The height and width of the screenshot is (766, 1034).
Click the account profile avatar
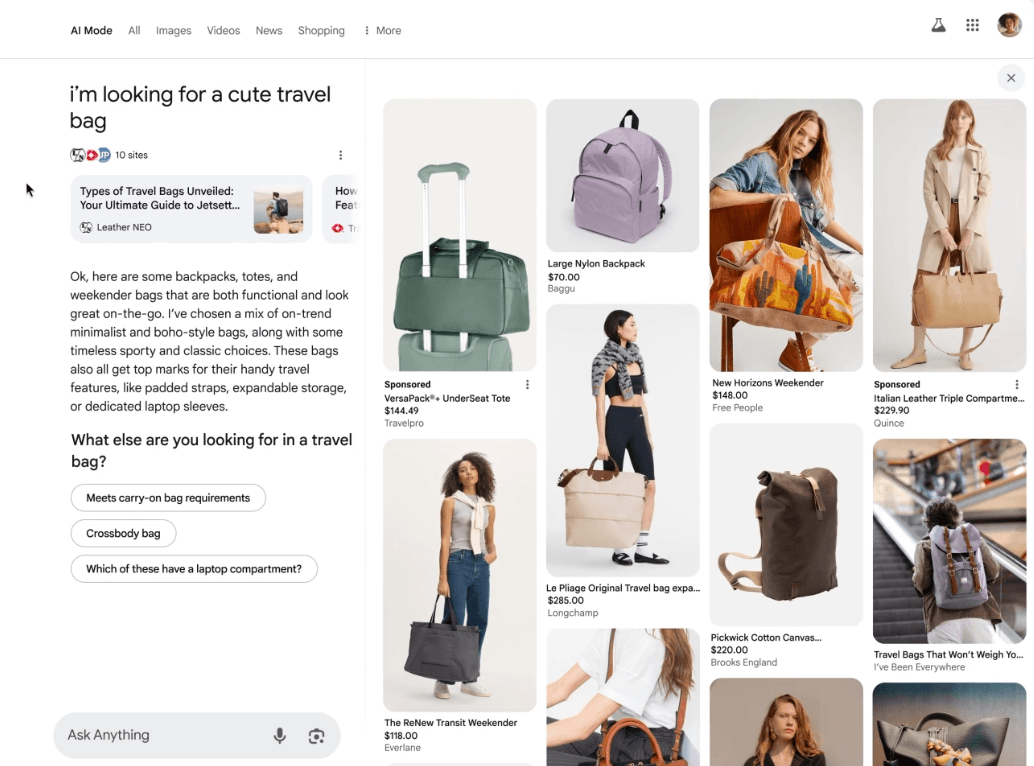point(1009,26)
